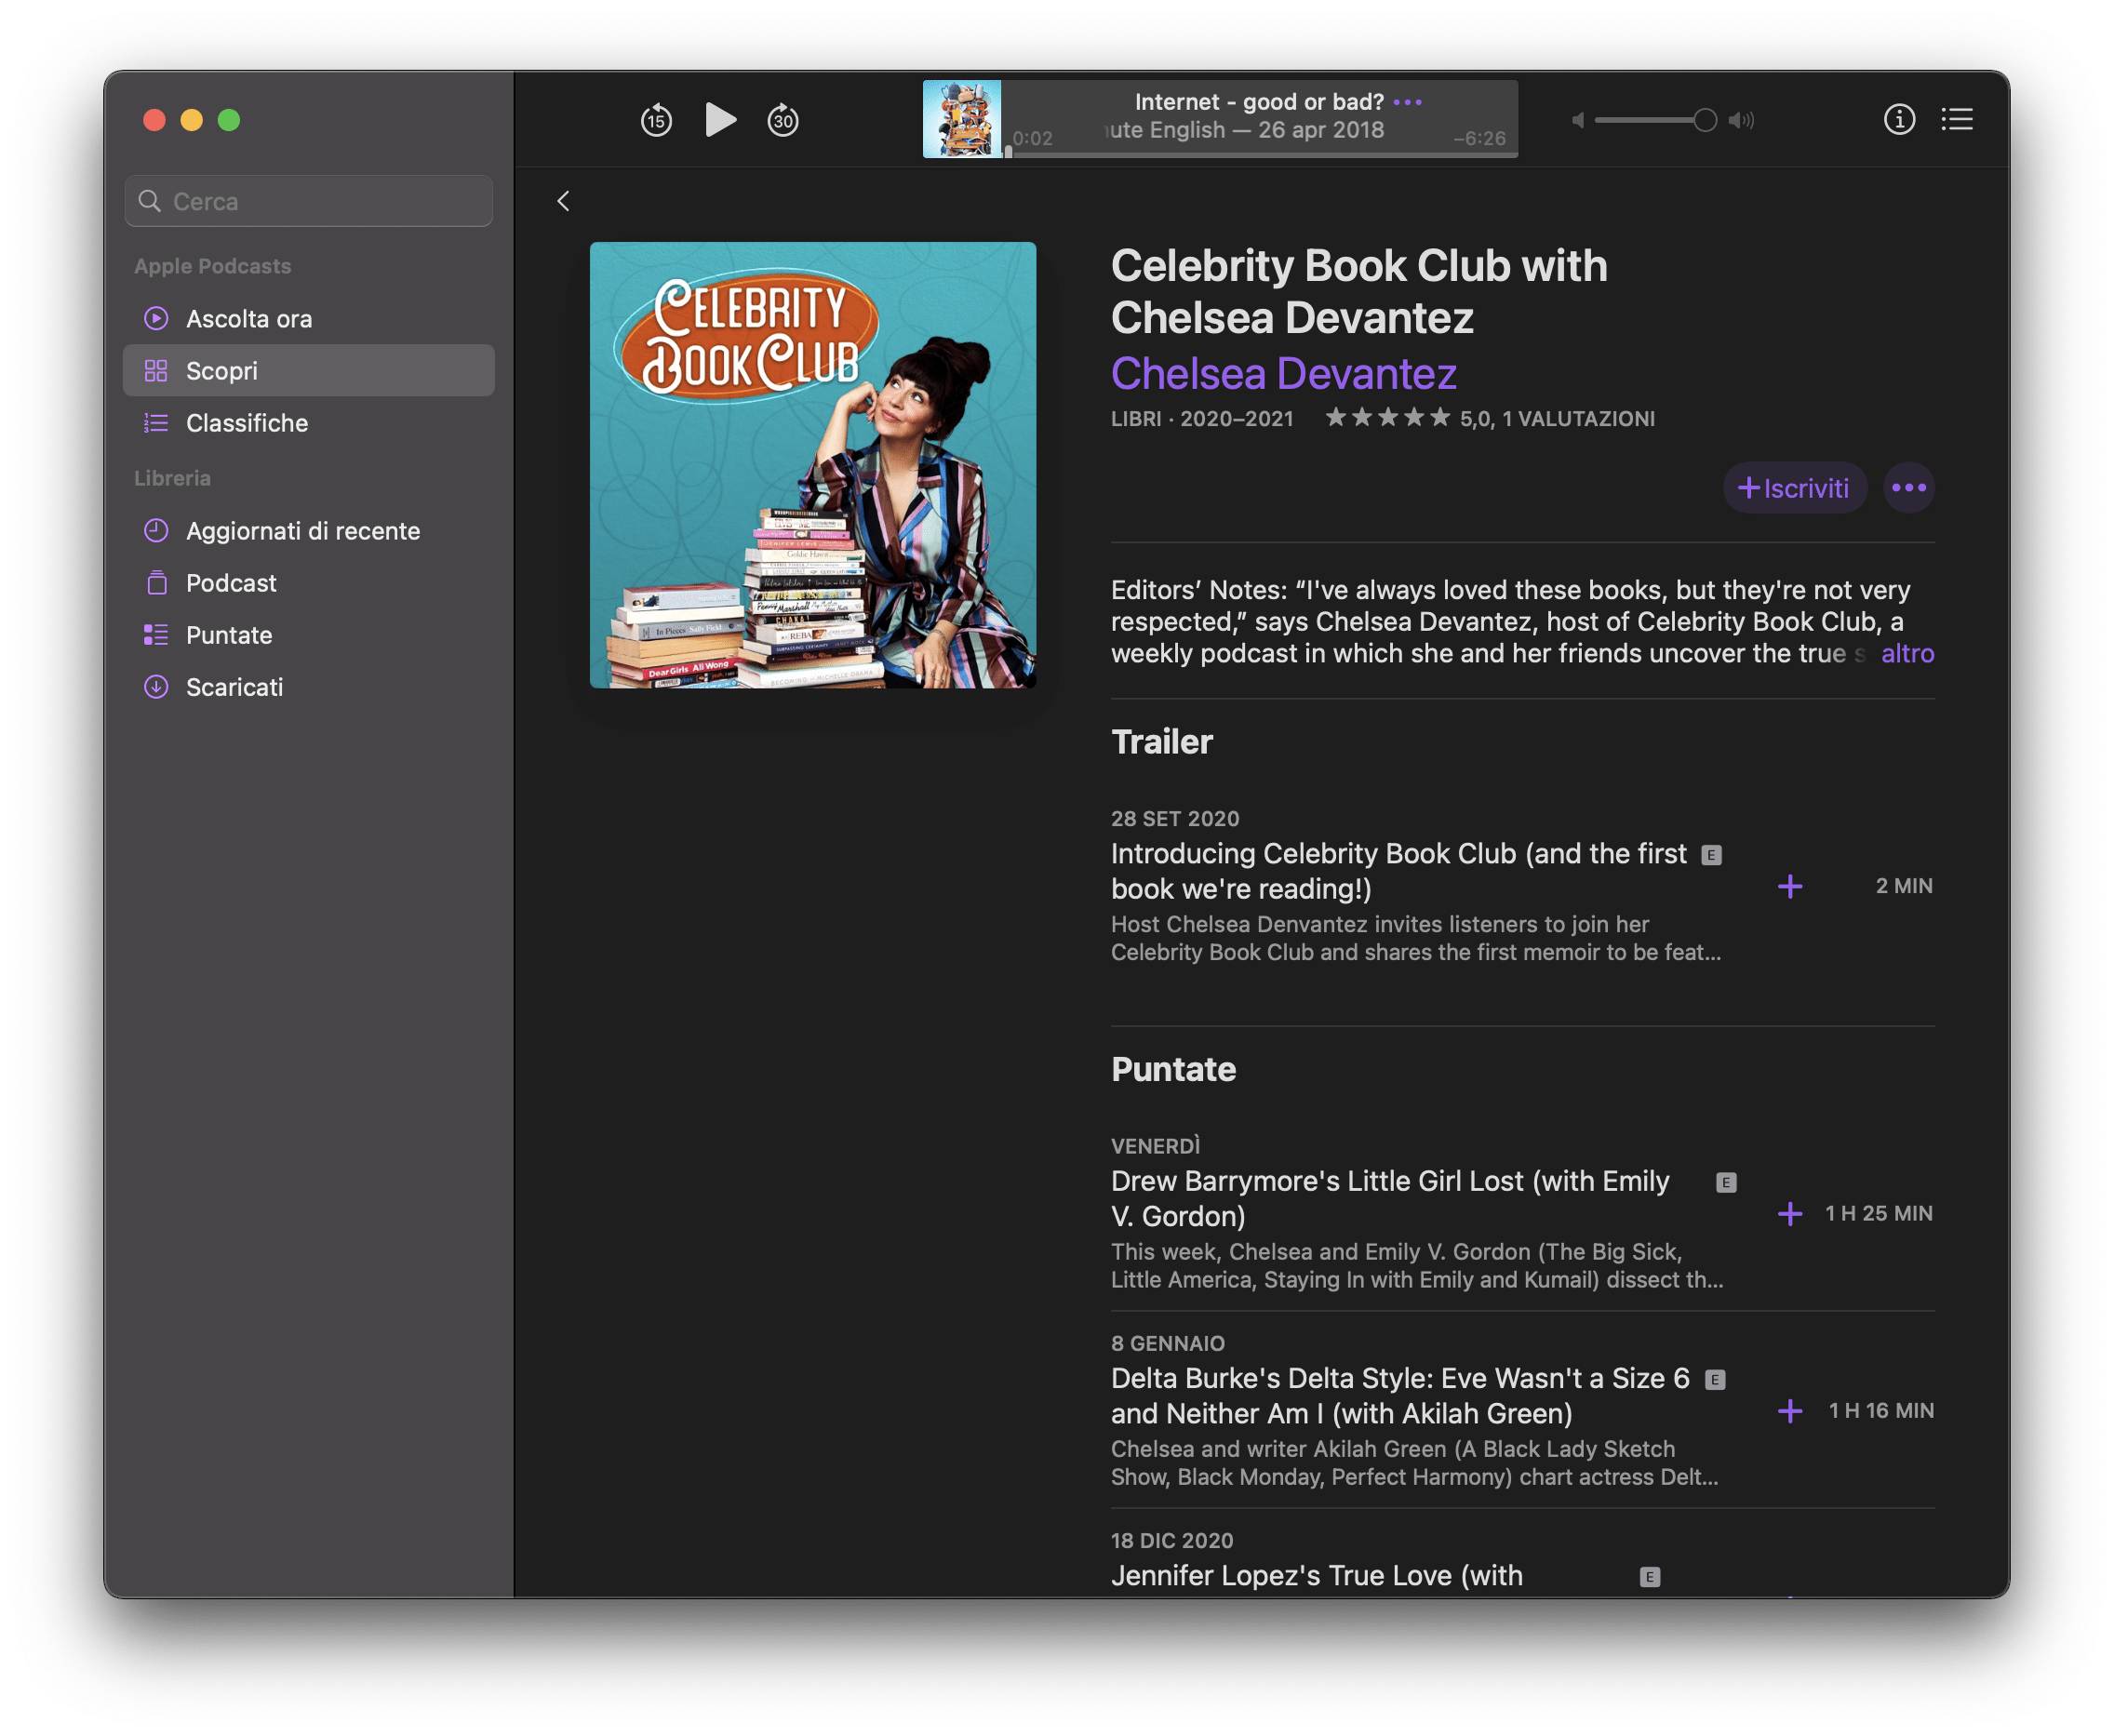This screenshot has height=1736, width=2114.
Task: Enter full screen with the green button
Action: (229, 120)
